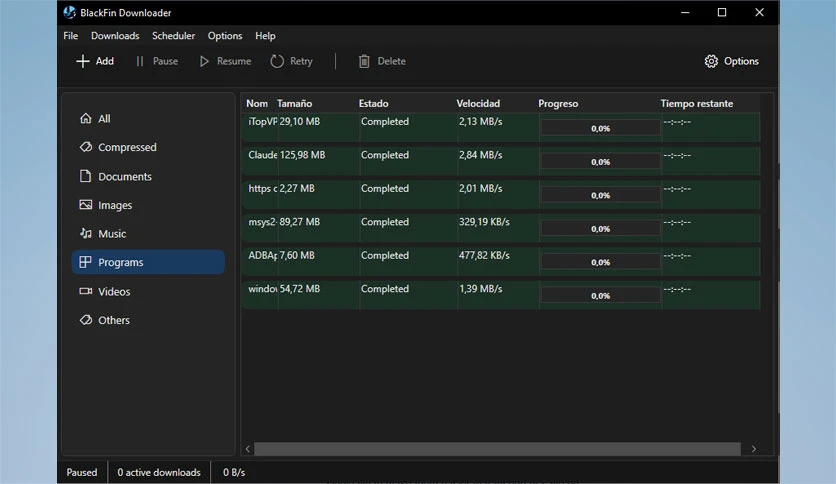
Task: Click Completed status in the https row
Action: (385, 189)
